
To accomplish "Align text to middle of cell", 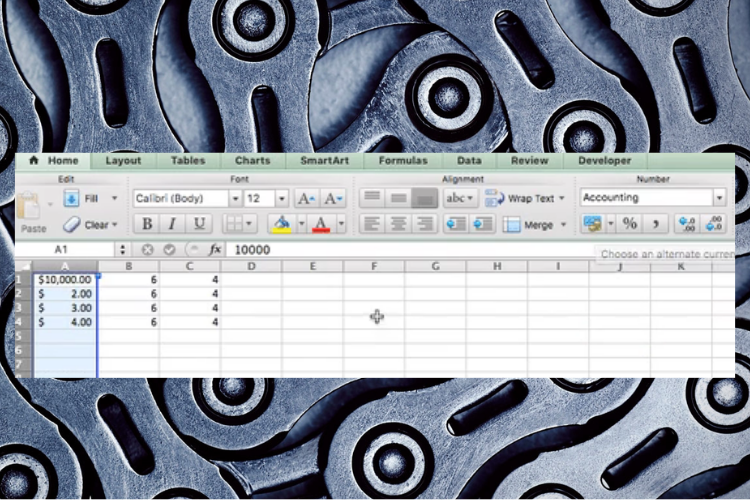I will [398, 198].
